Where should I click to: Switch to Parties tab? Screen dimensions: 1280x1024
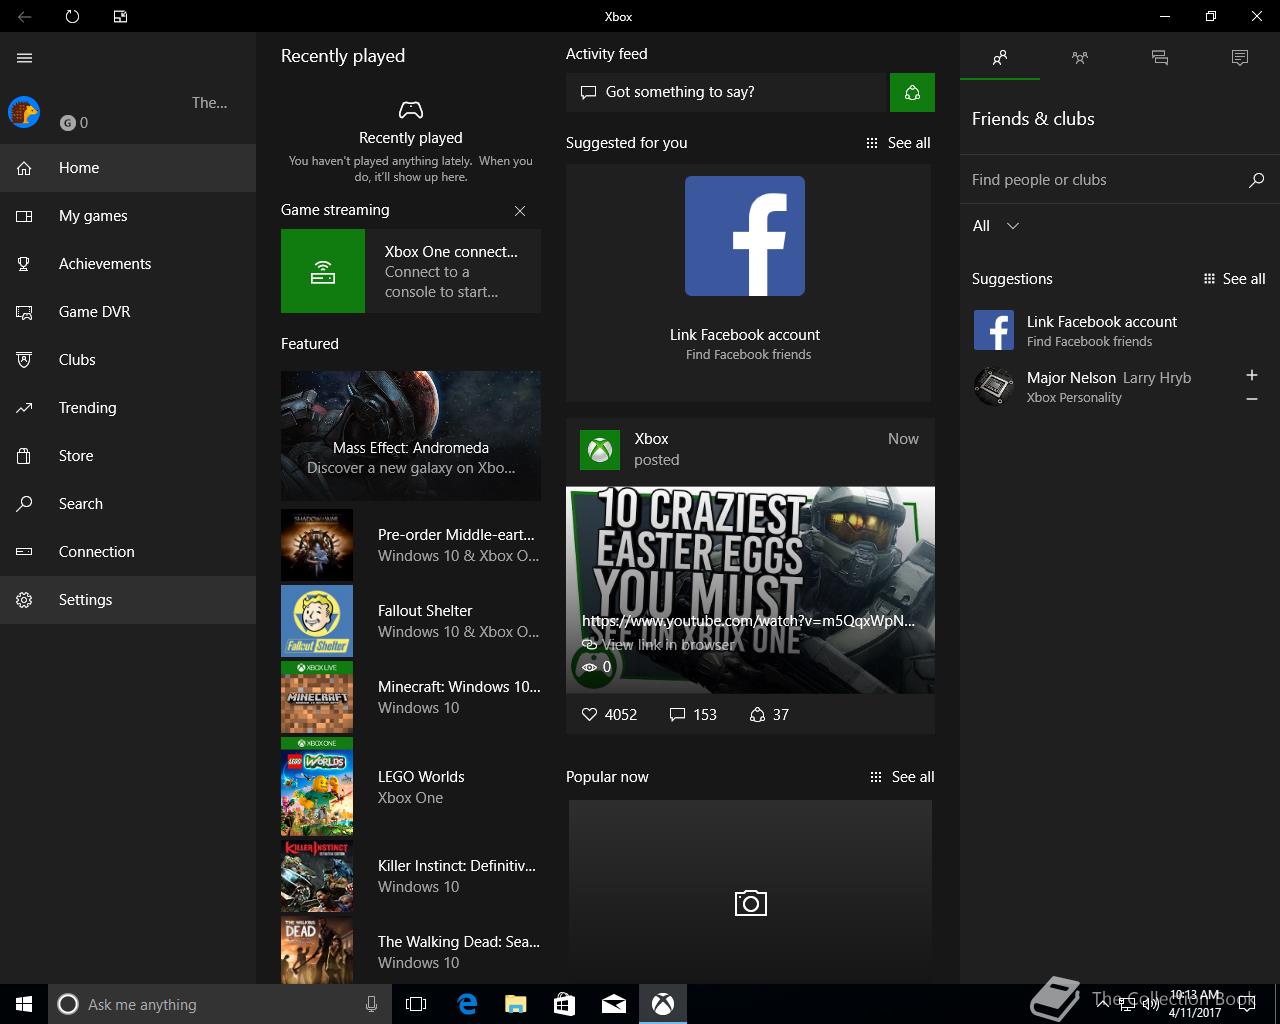(1080, 58)
